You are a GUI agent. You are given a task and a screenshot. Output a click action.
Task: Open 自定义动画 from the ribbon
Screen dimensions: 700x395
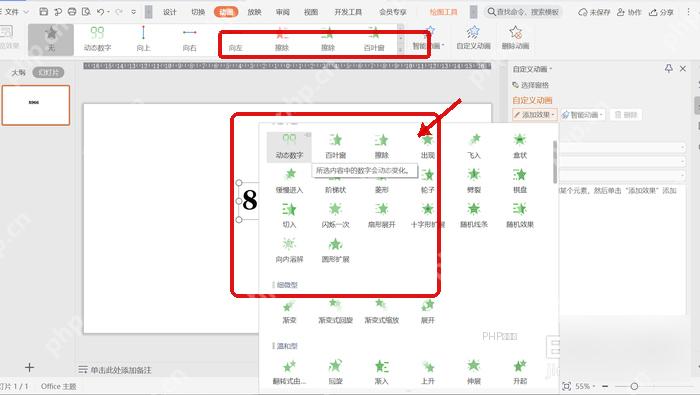coord(473,38)
